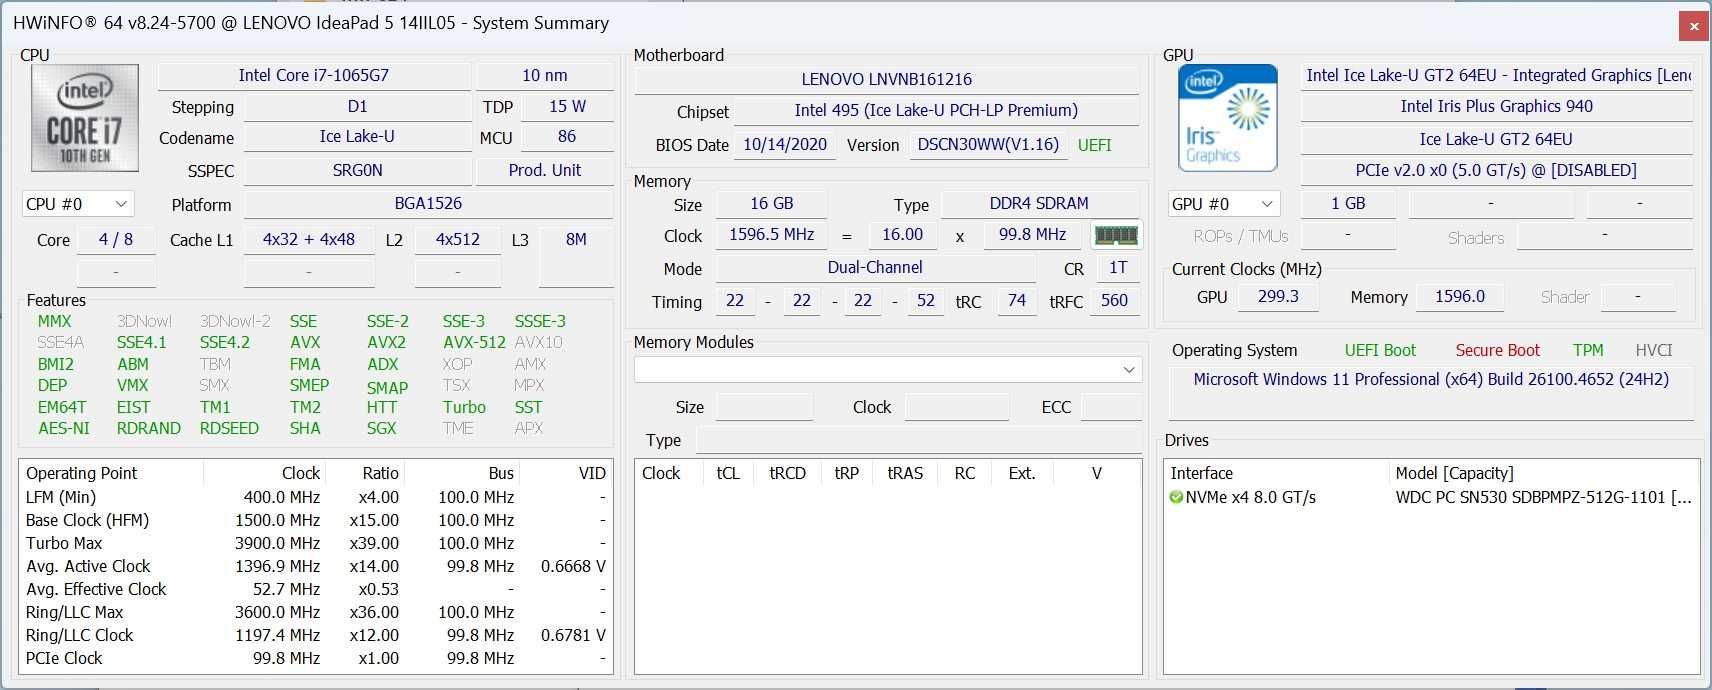This screenshot has height=690, width=1712.
Task: Click the AVX-512 feature label
Action: tap(474, 342)
